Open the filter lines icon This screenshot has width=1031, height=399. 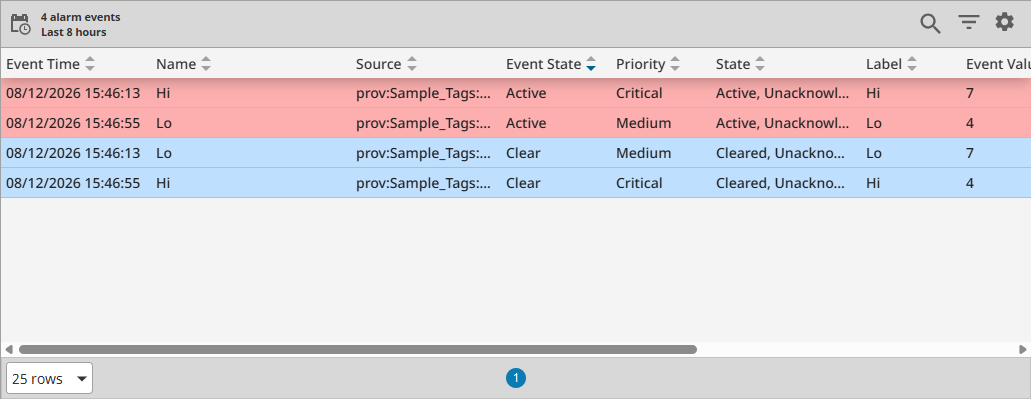(969, 23)
